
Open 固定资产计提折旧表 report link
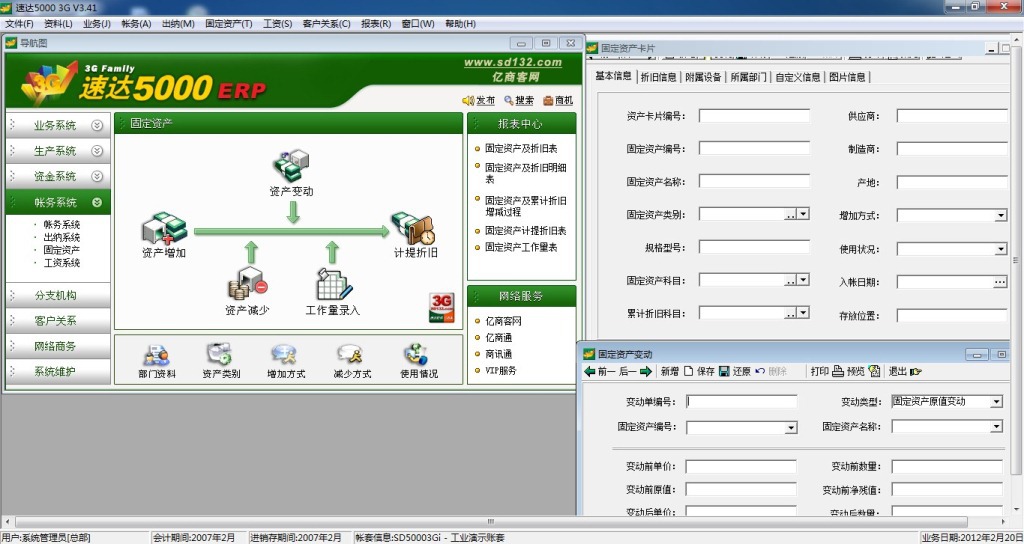click(525, 231)
